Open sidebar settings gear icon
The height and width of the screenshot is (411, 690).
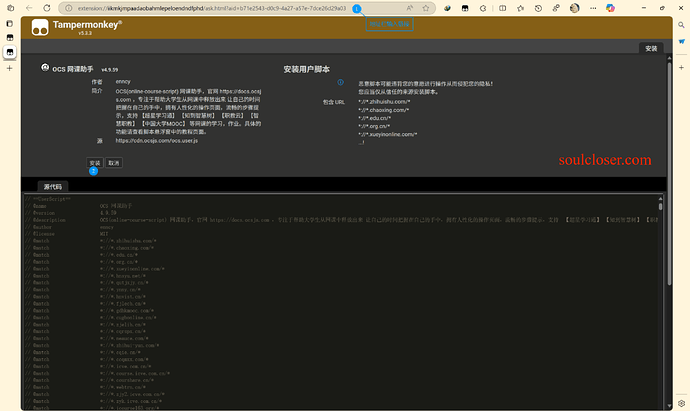(x=681, y=403)
